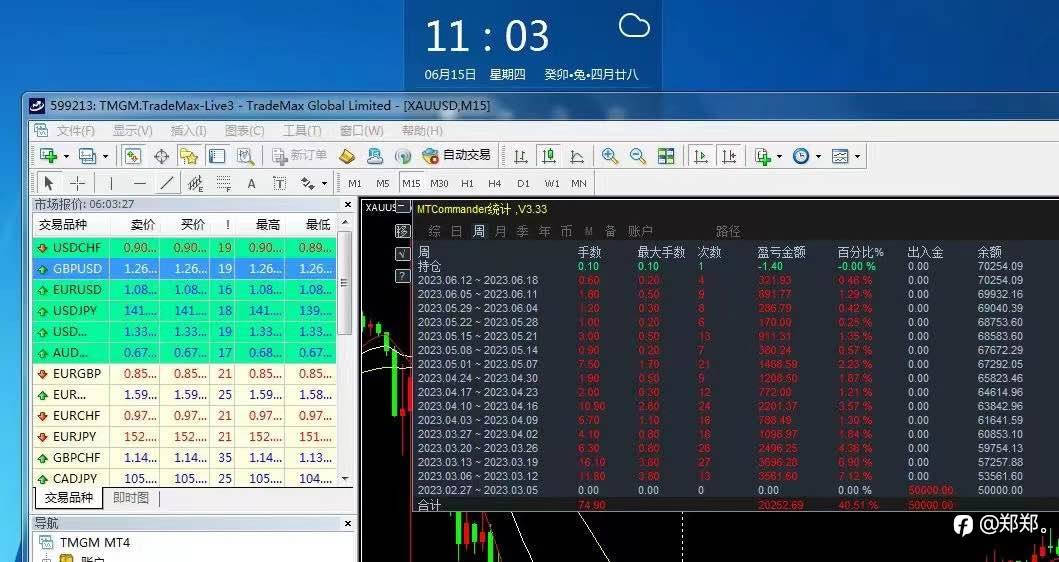Open the Strategy Tester magnifier icon
This screenshot has height=562, width=1059.
click(x=245, y=156)
